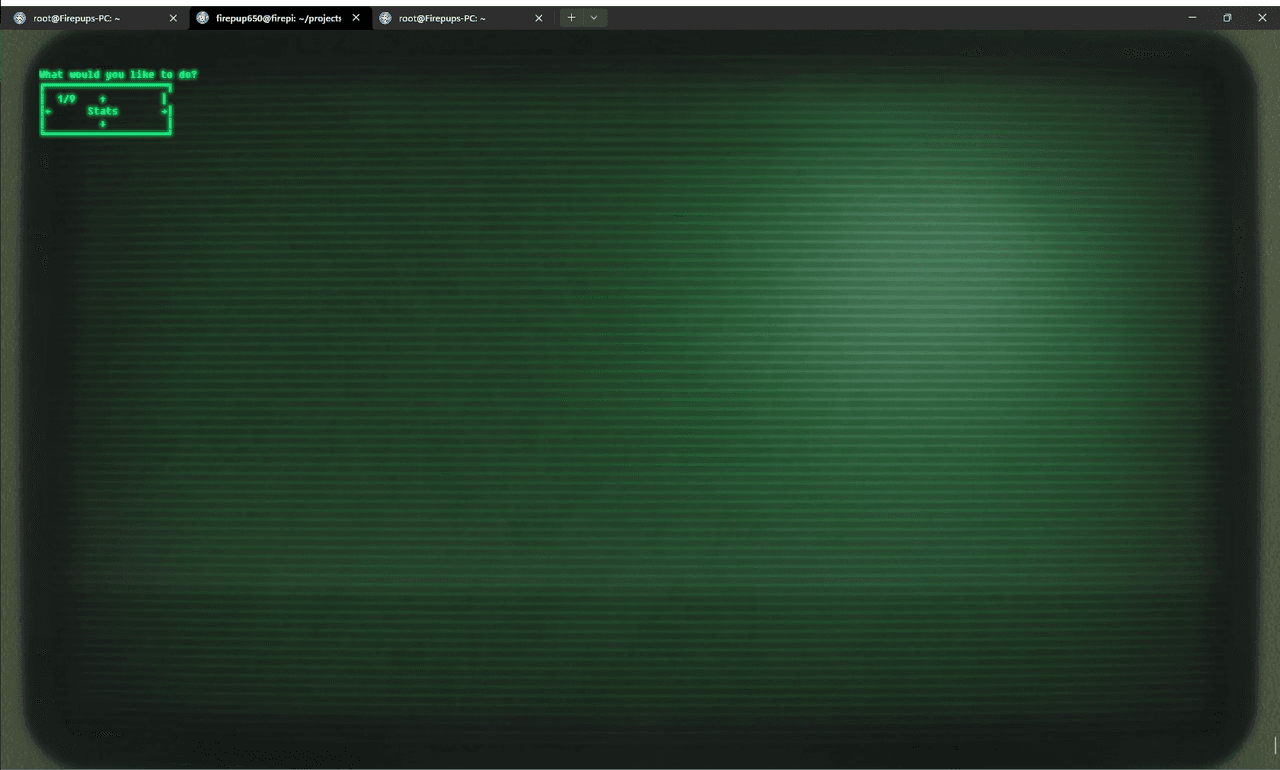
Task: Close the third root@Firepups-PC tab
Action: coord(539,18)
